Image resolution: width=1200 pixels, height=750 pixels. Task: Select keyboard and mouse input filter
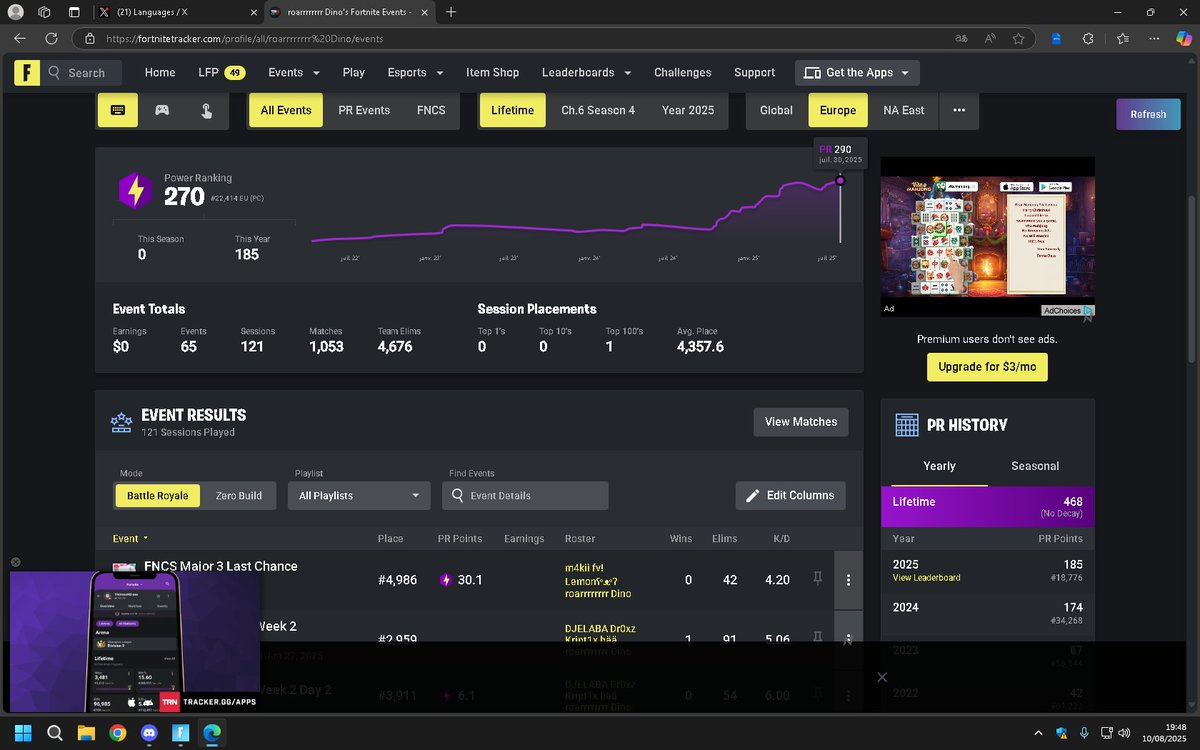coord(118,110)
